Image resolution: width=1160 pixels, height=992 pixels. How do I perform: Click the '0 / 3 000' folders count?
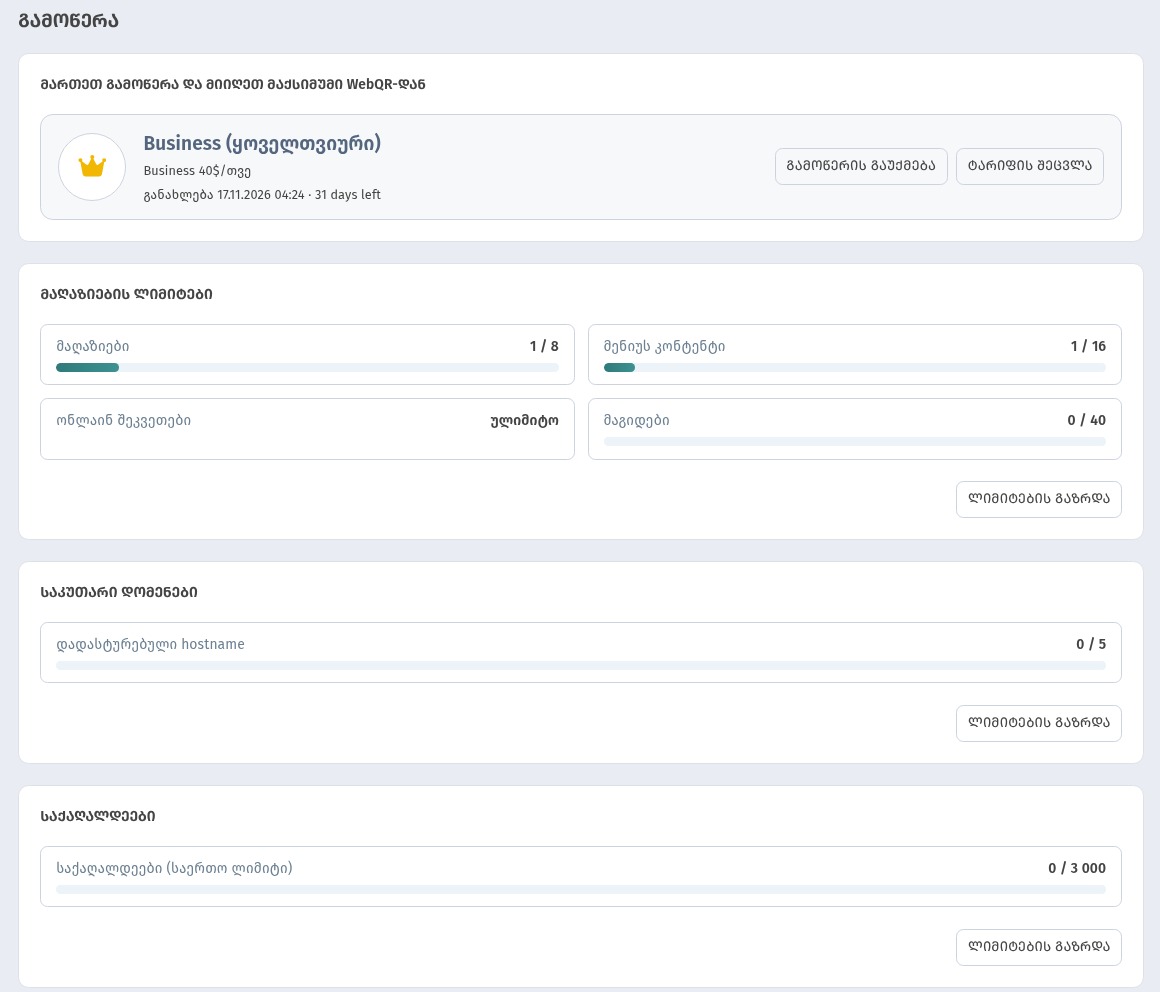click(1077, 868)
